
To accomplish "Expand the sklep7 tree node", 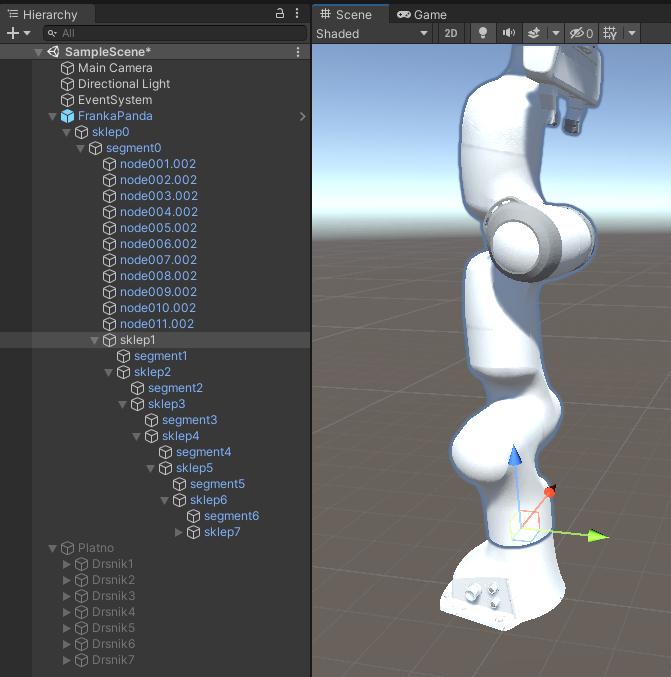I will pos(180,532).
